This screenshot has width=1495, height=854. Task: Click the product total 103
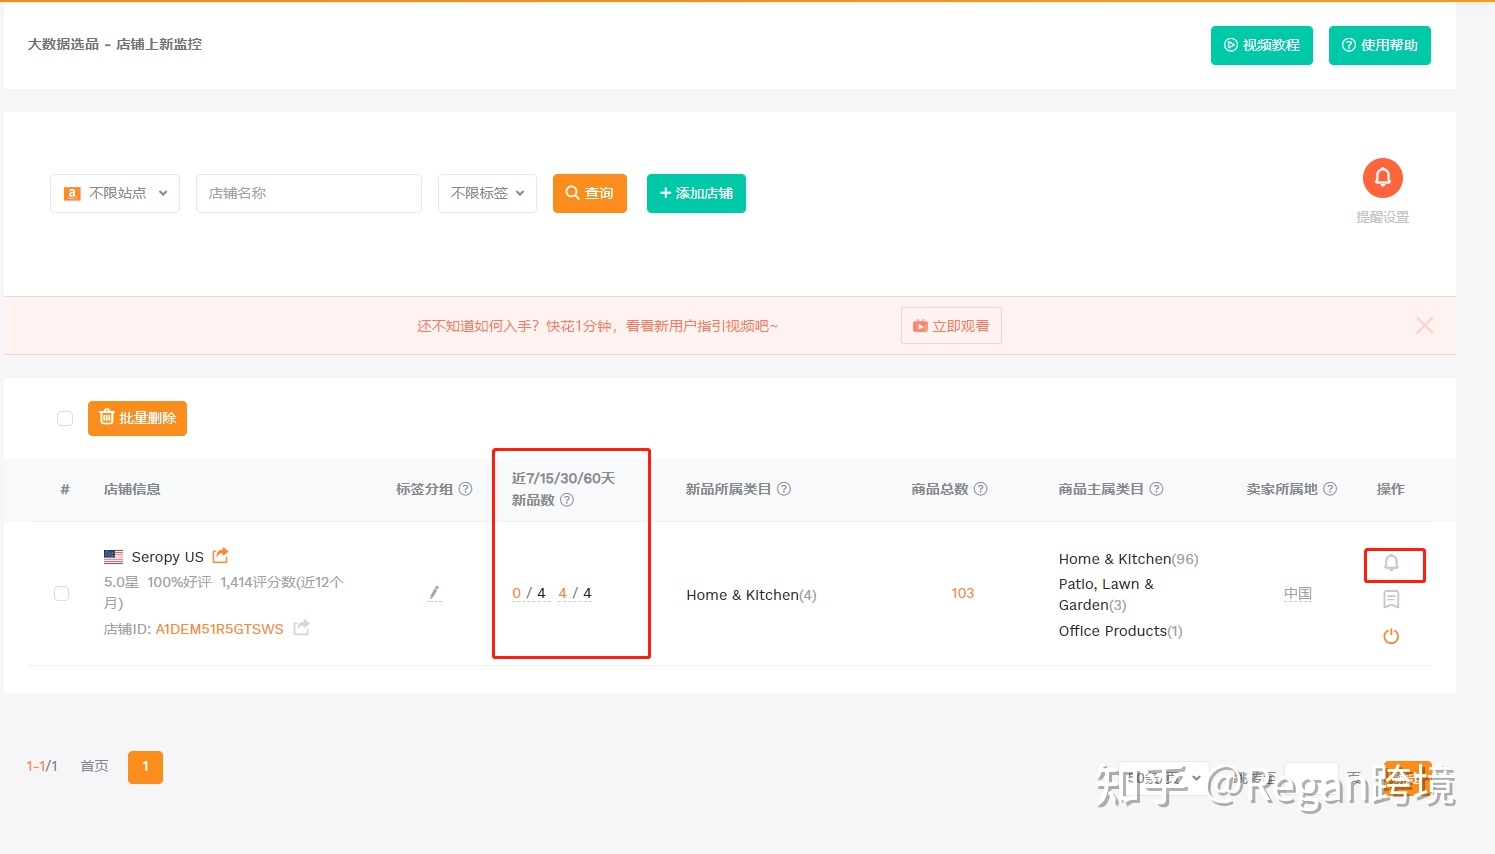tap(962, 593)
